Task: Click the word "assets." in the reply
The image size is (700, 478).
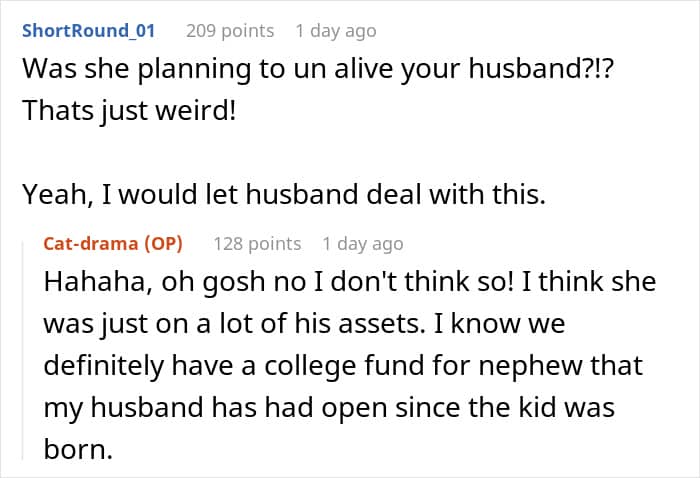Action: [382, 324]
